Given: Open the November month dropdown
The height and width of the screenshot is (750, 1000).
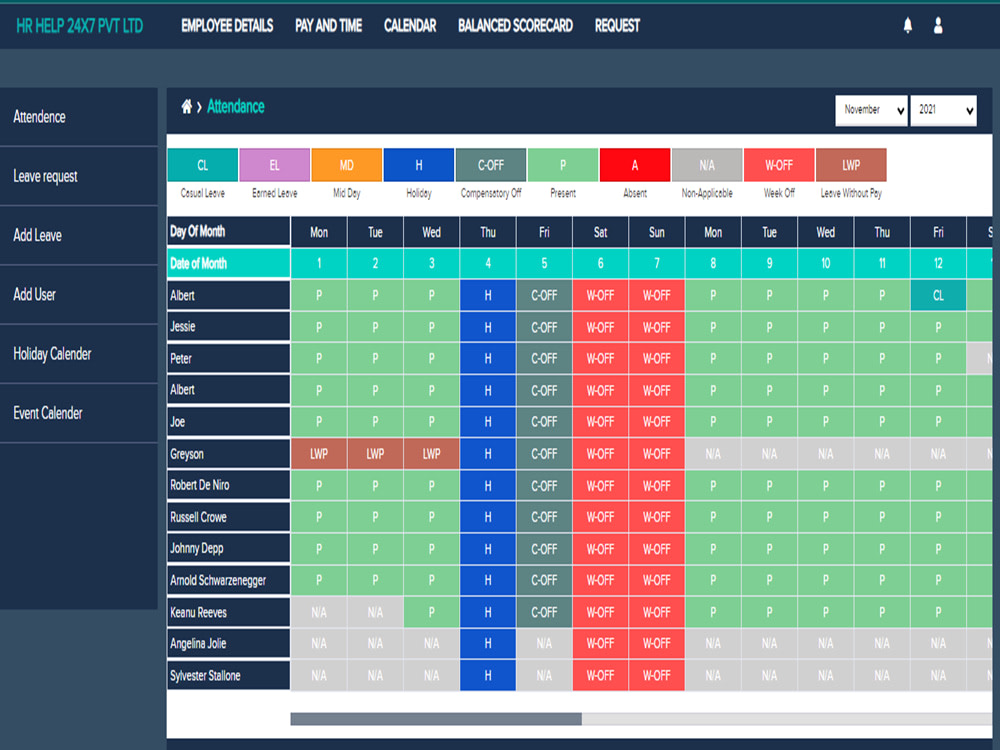Looking at the screenshot, I should point(871,110).
